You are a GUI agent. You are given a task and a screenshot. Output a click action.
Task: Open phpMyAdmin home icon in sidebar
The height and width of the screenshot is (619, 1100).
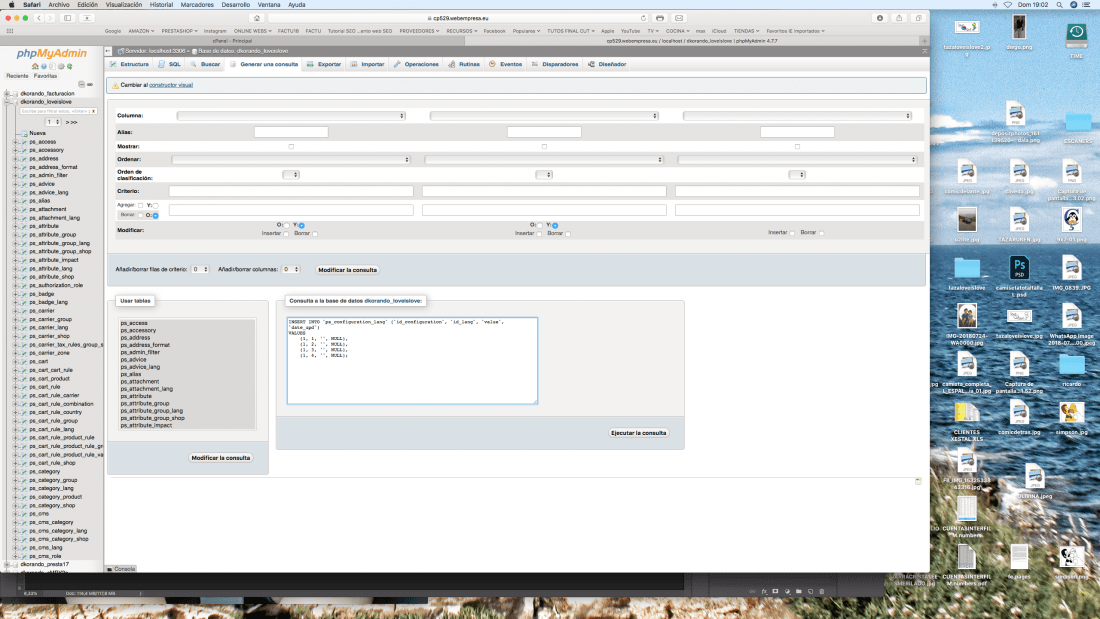tap(35, 67)
